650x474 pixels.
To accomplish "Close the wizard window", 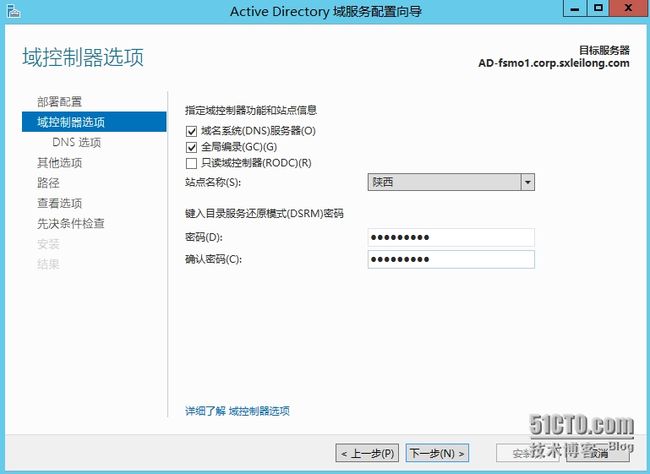I will pos(629,8).
